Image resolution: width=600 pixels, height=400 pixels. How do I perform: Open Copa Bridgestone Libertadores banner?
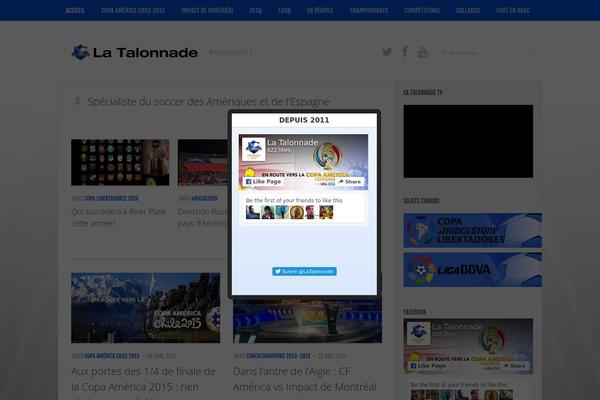click(473, 230)
